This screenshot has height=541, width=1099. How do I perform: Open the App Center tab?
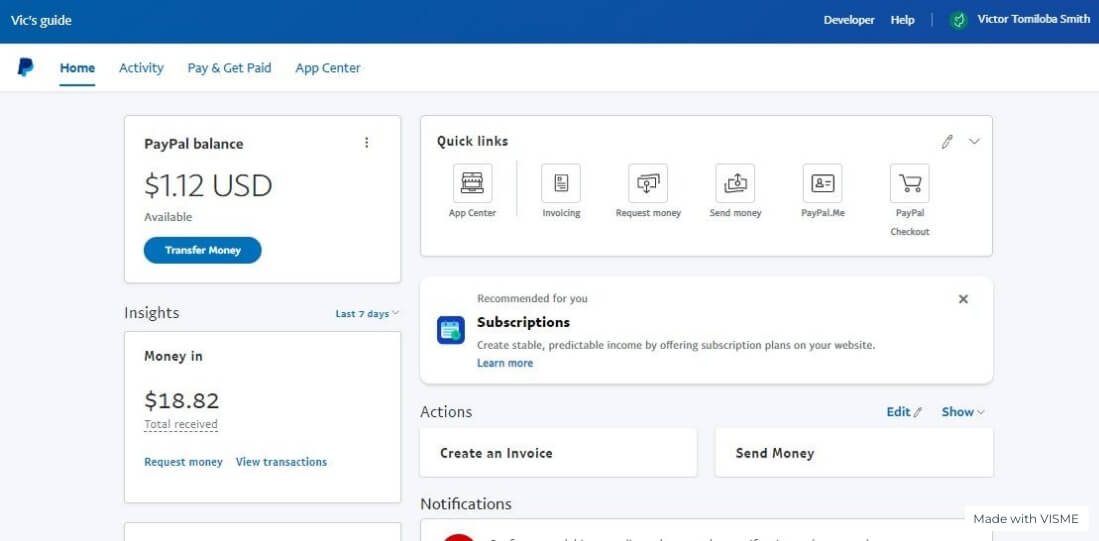point(328,68)
